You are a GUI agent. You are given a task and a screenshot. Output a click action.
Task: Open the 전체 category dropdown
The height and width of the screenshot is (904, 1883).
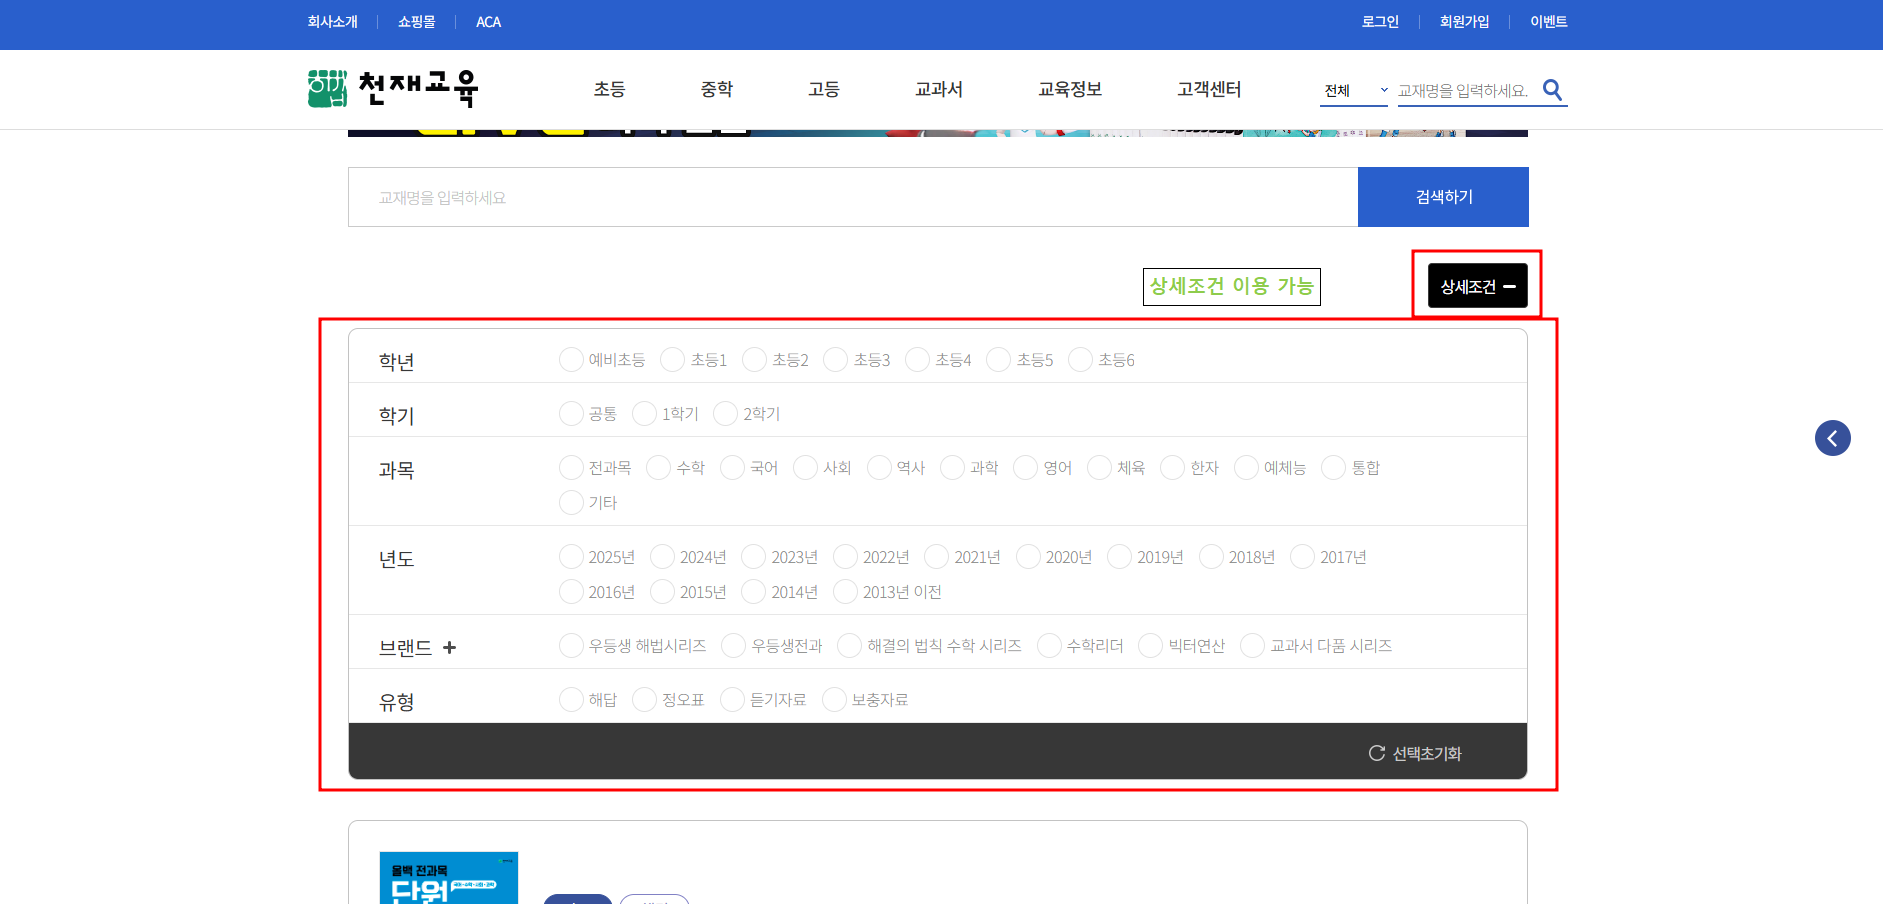pyautogui.click(x=1355, y=91)
